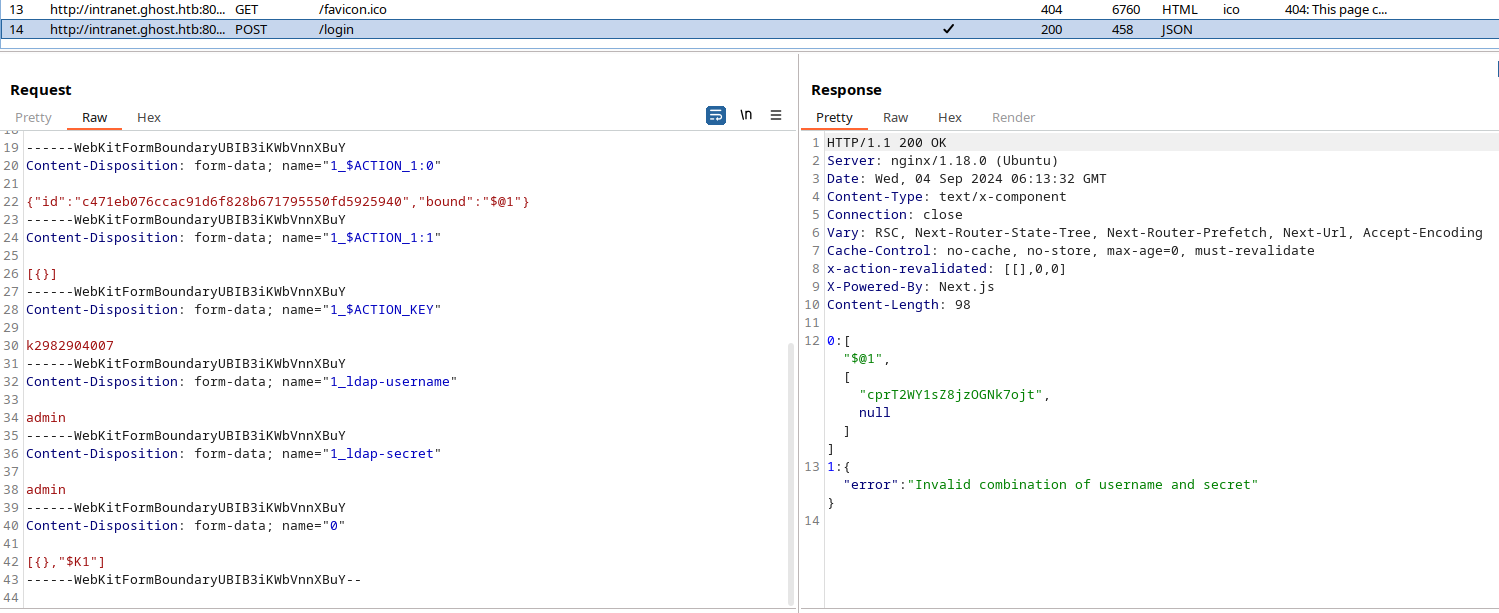Click the x-action-revalidated header
This screenshot has width=1499, height=613.
click(x=947, y=269)
